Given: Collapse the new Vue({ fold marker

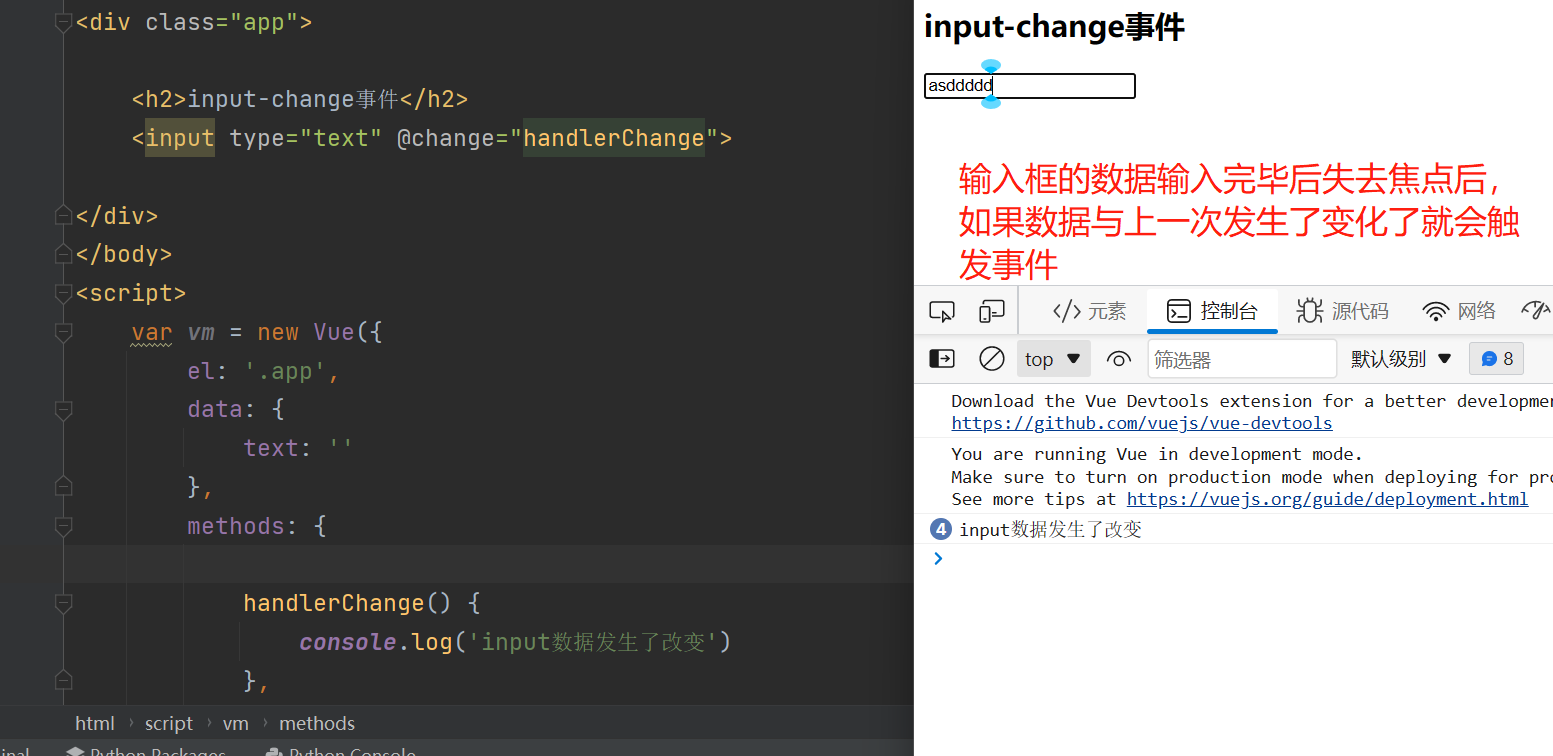Looking at the screenshot, I should click(x=64, y=332).
